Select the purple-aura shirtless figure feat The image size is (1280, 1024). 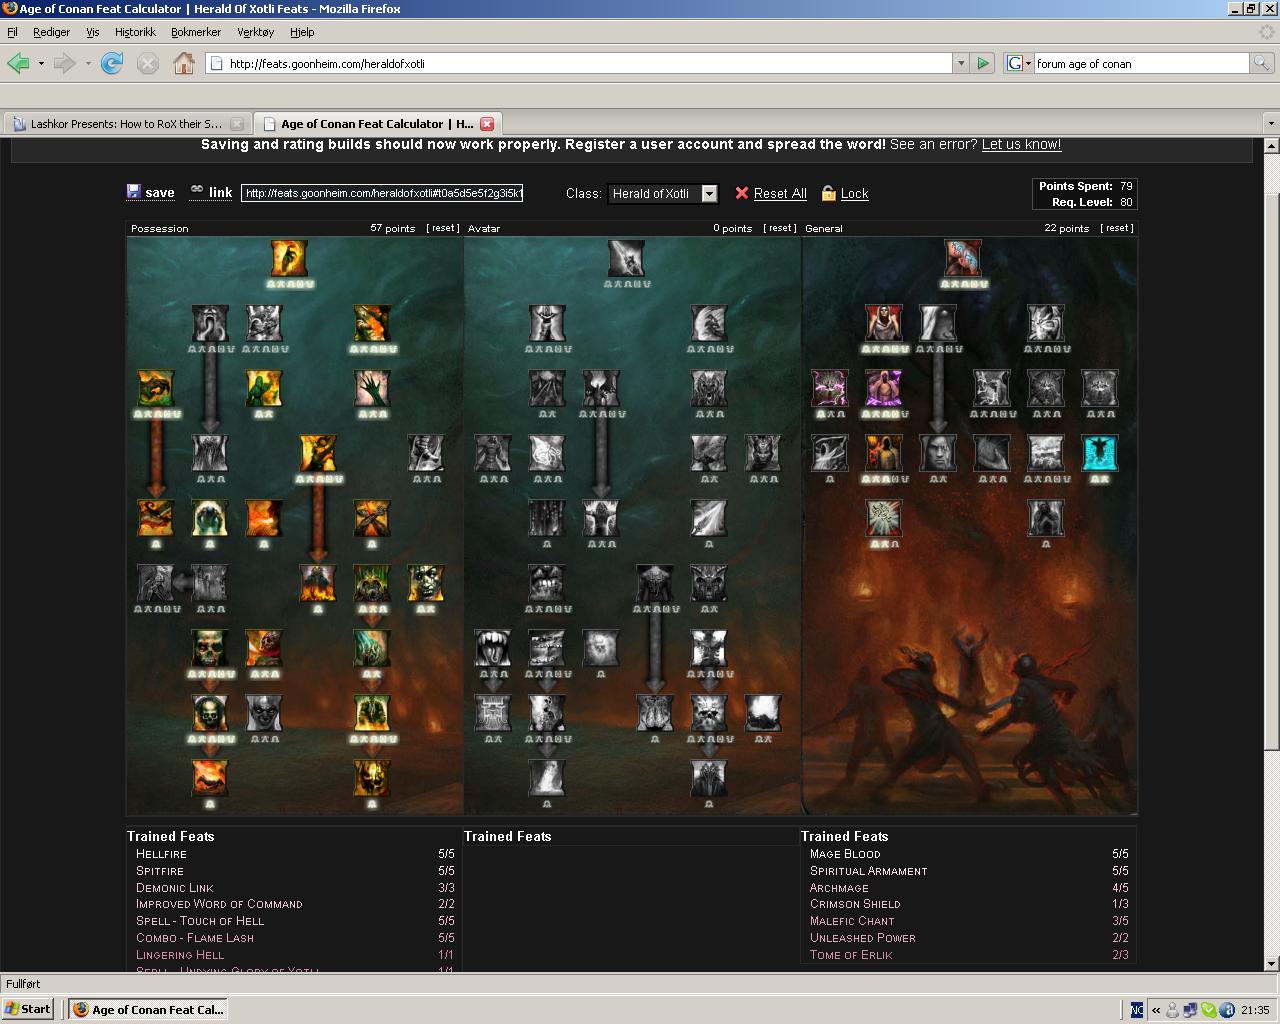pos(884,388)
